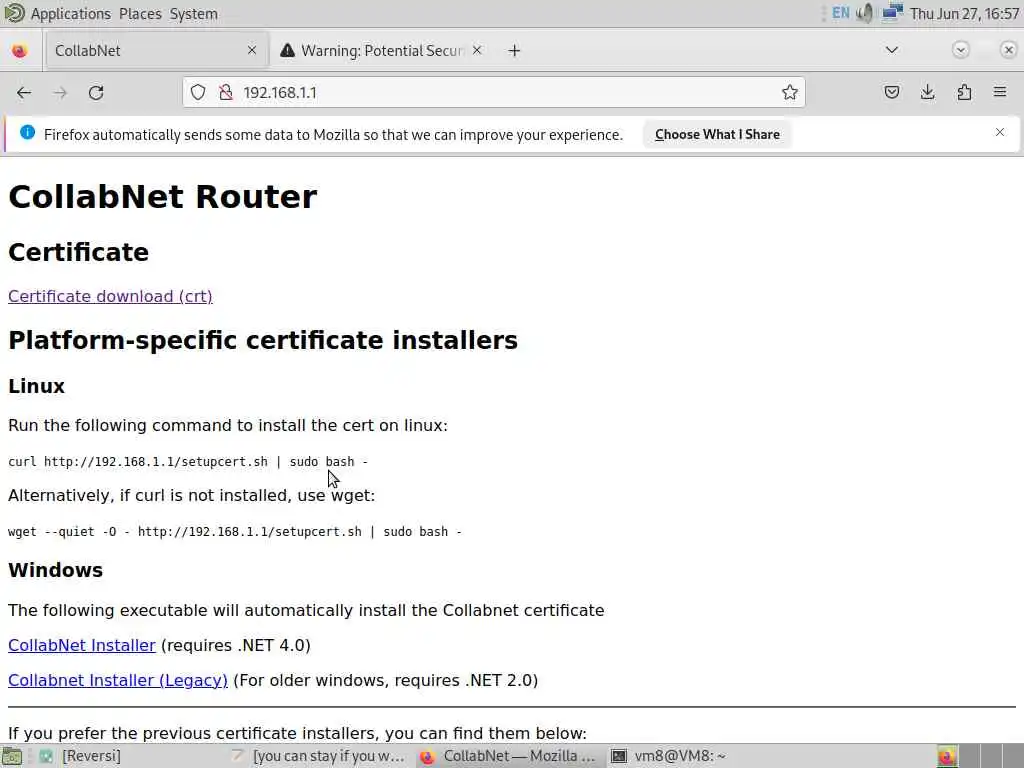This screenshot has height=768, width=1024.
Task: Open the Applications menu
Action: point(71,14)
